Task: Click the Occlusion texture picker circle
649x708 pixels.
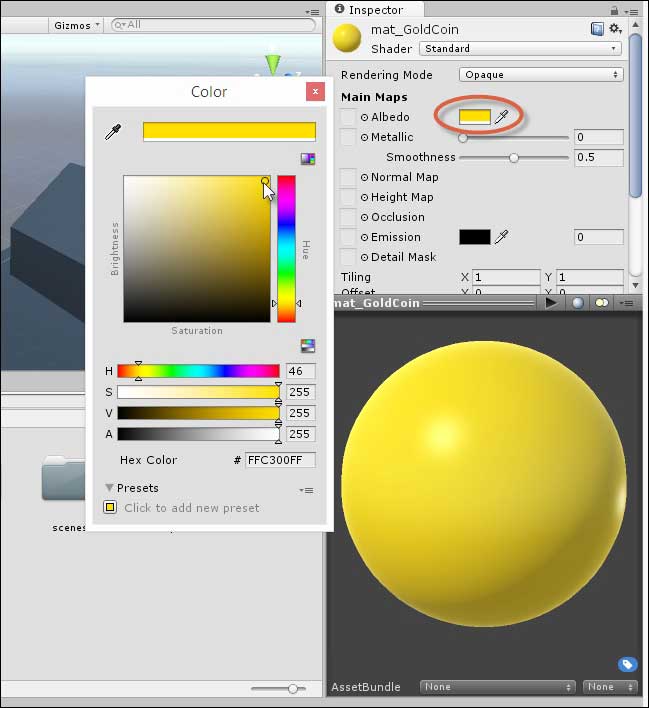Action: (x=364, y=217)
